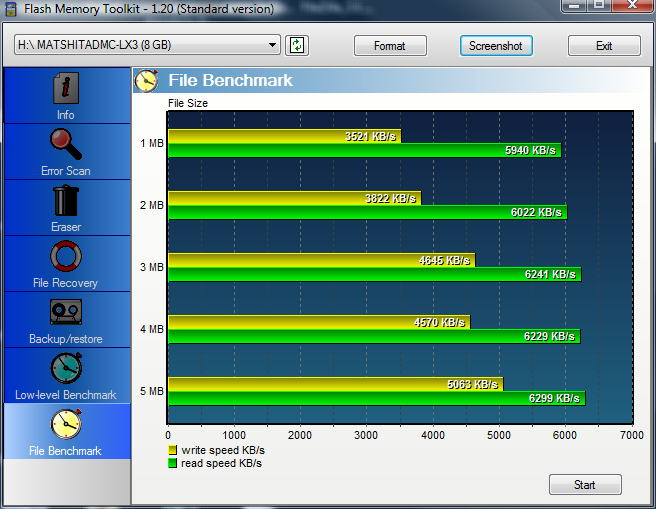Select the File Benchmark clock icon in sidebar
The width and height of the screenshot is (656, 509).
click(66, 424)
